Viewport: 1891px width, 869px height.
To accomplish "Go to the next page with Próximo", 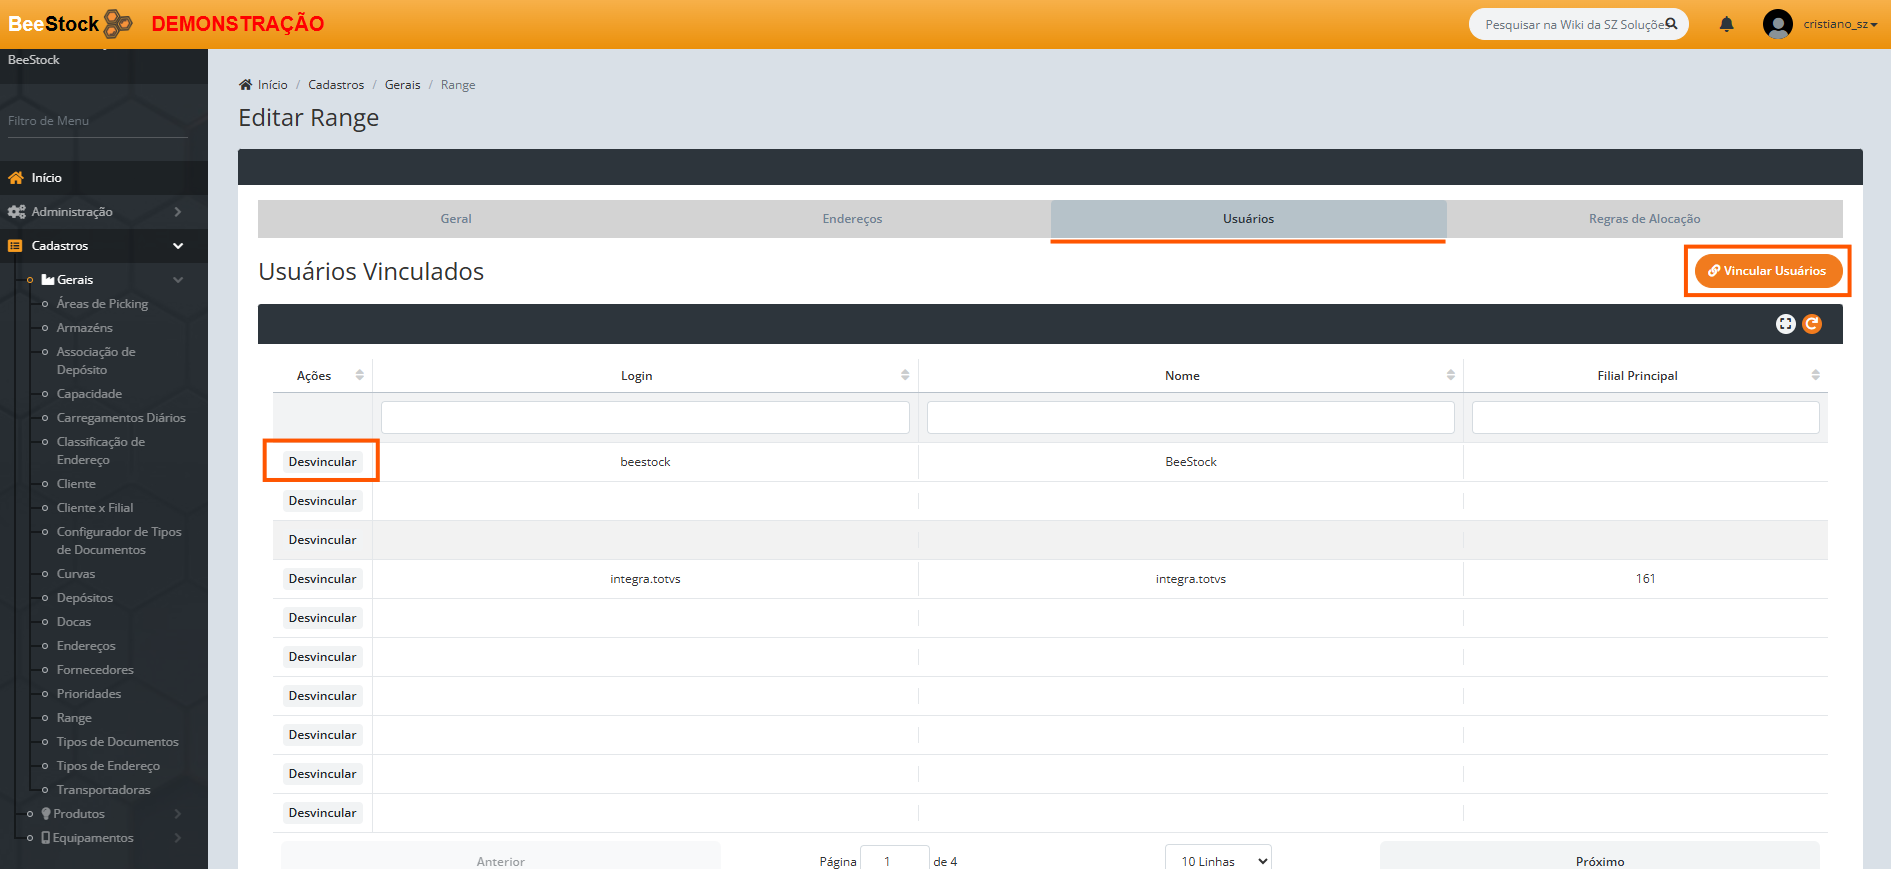I will (1599, 860).
